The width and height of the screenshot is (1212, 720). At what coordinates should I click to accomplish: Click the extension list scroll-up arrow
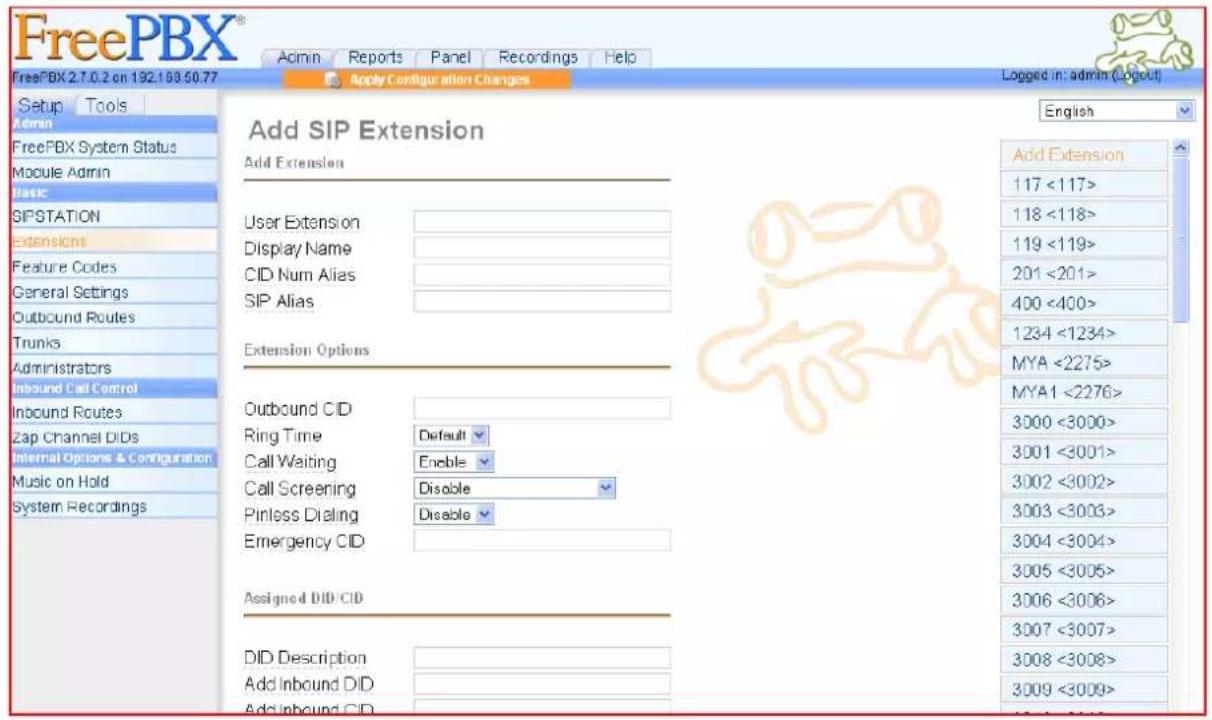point(1181,150)
